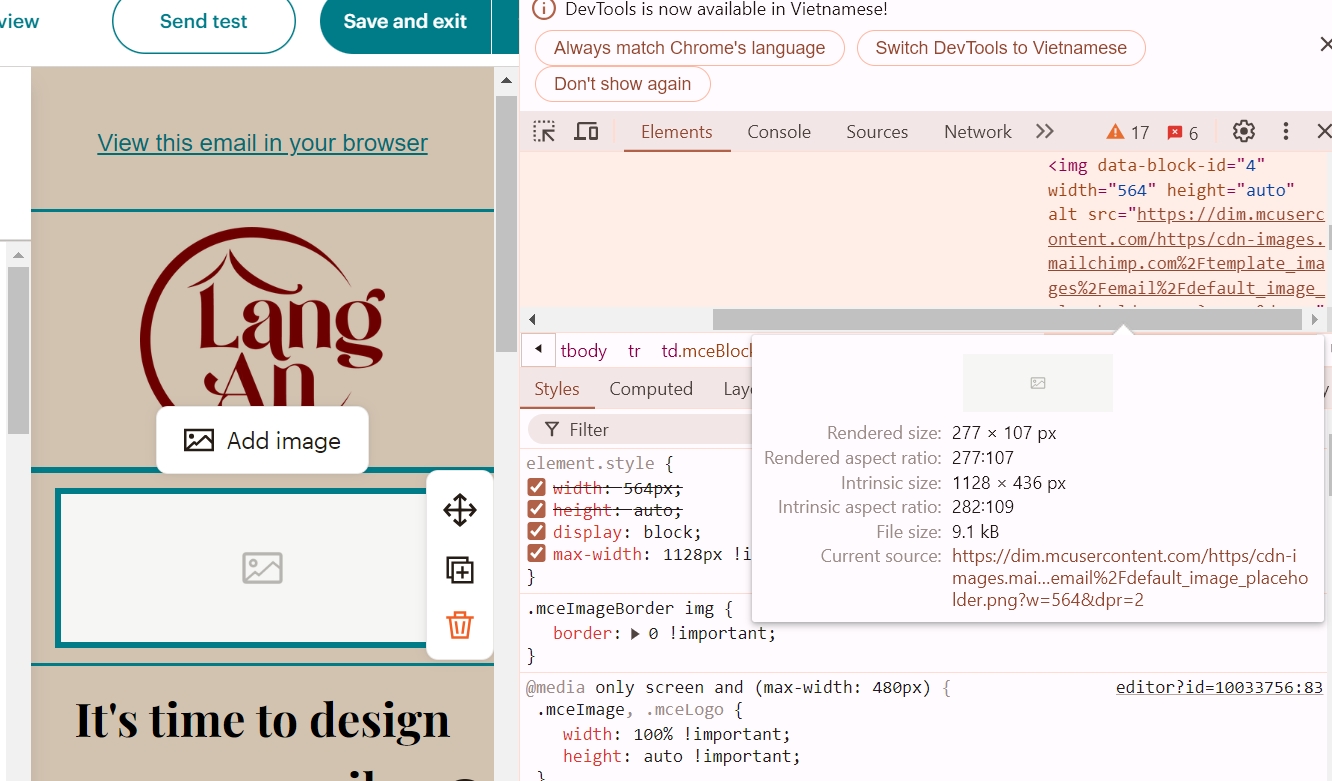Click the Send test button
The width and height of the screenshot is (1332, 781).
[204, 21]
